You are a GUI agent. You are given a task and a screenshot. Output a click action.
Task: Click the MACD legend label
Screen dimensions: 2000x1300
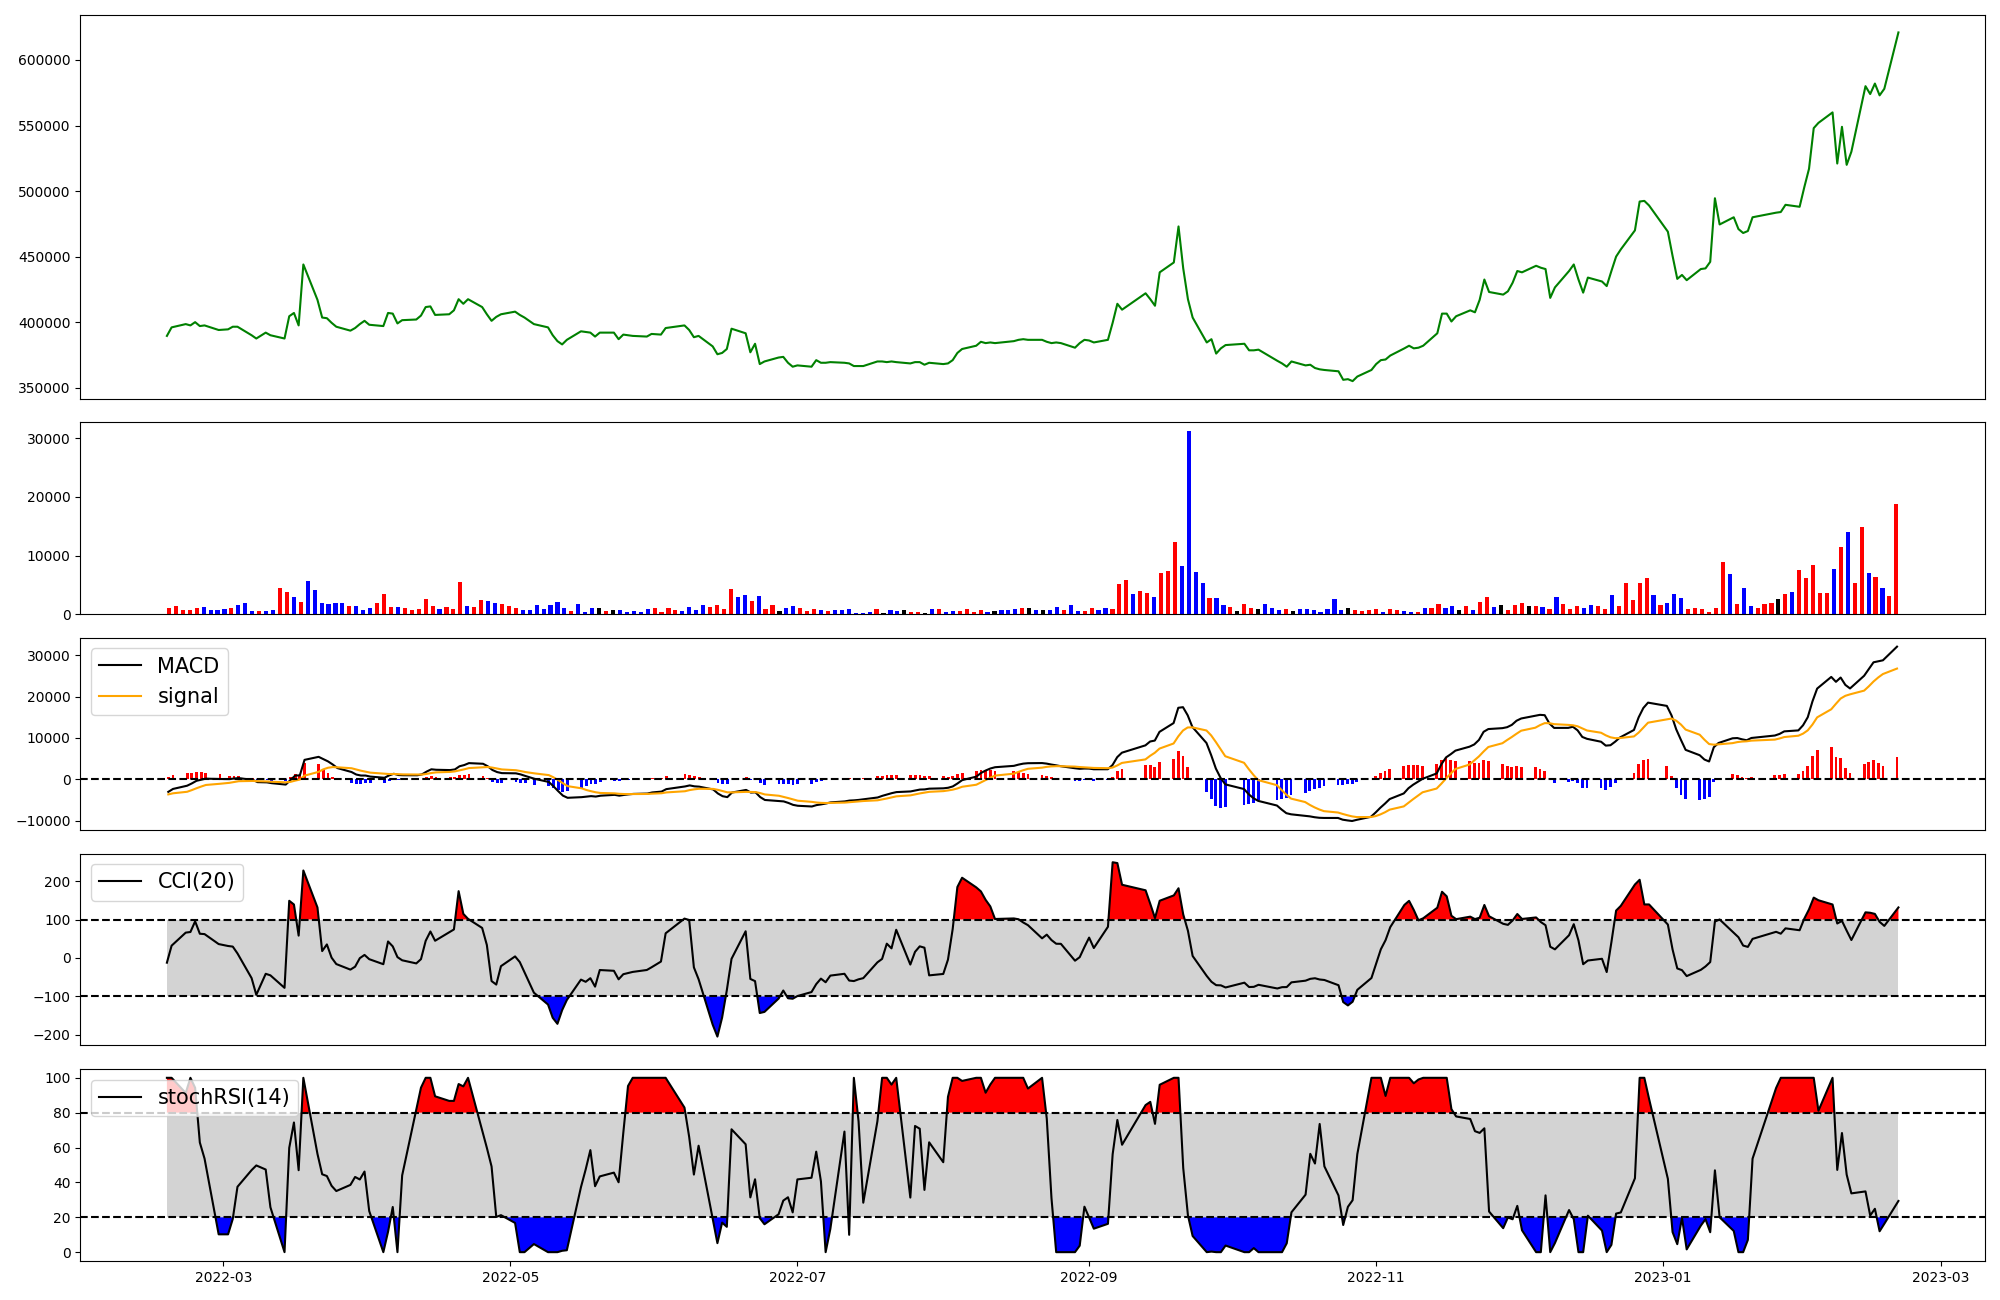pyautogui.click(x=187, y=666)
